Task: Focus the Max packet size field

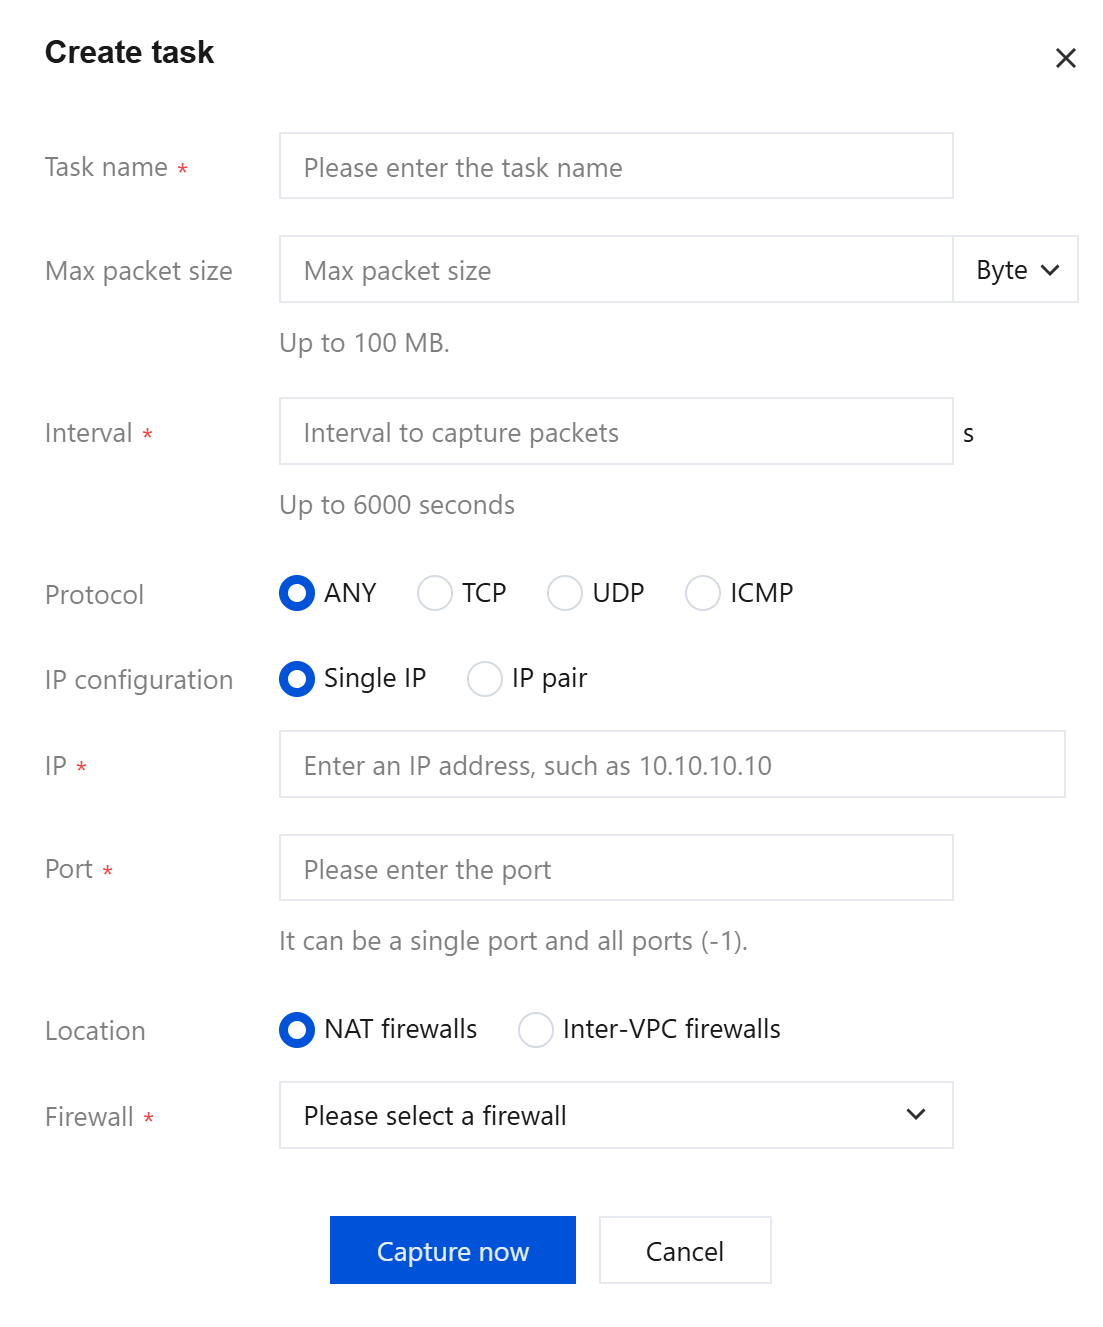Action: (x=616, y=269)
